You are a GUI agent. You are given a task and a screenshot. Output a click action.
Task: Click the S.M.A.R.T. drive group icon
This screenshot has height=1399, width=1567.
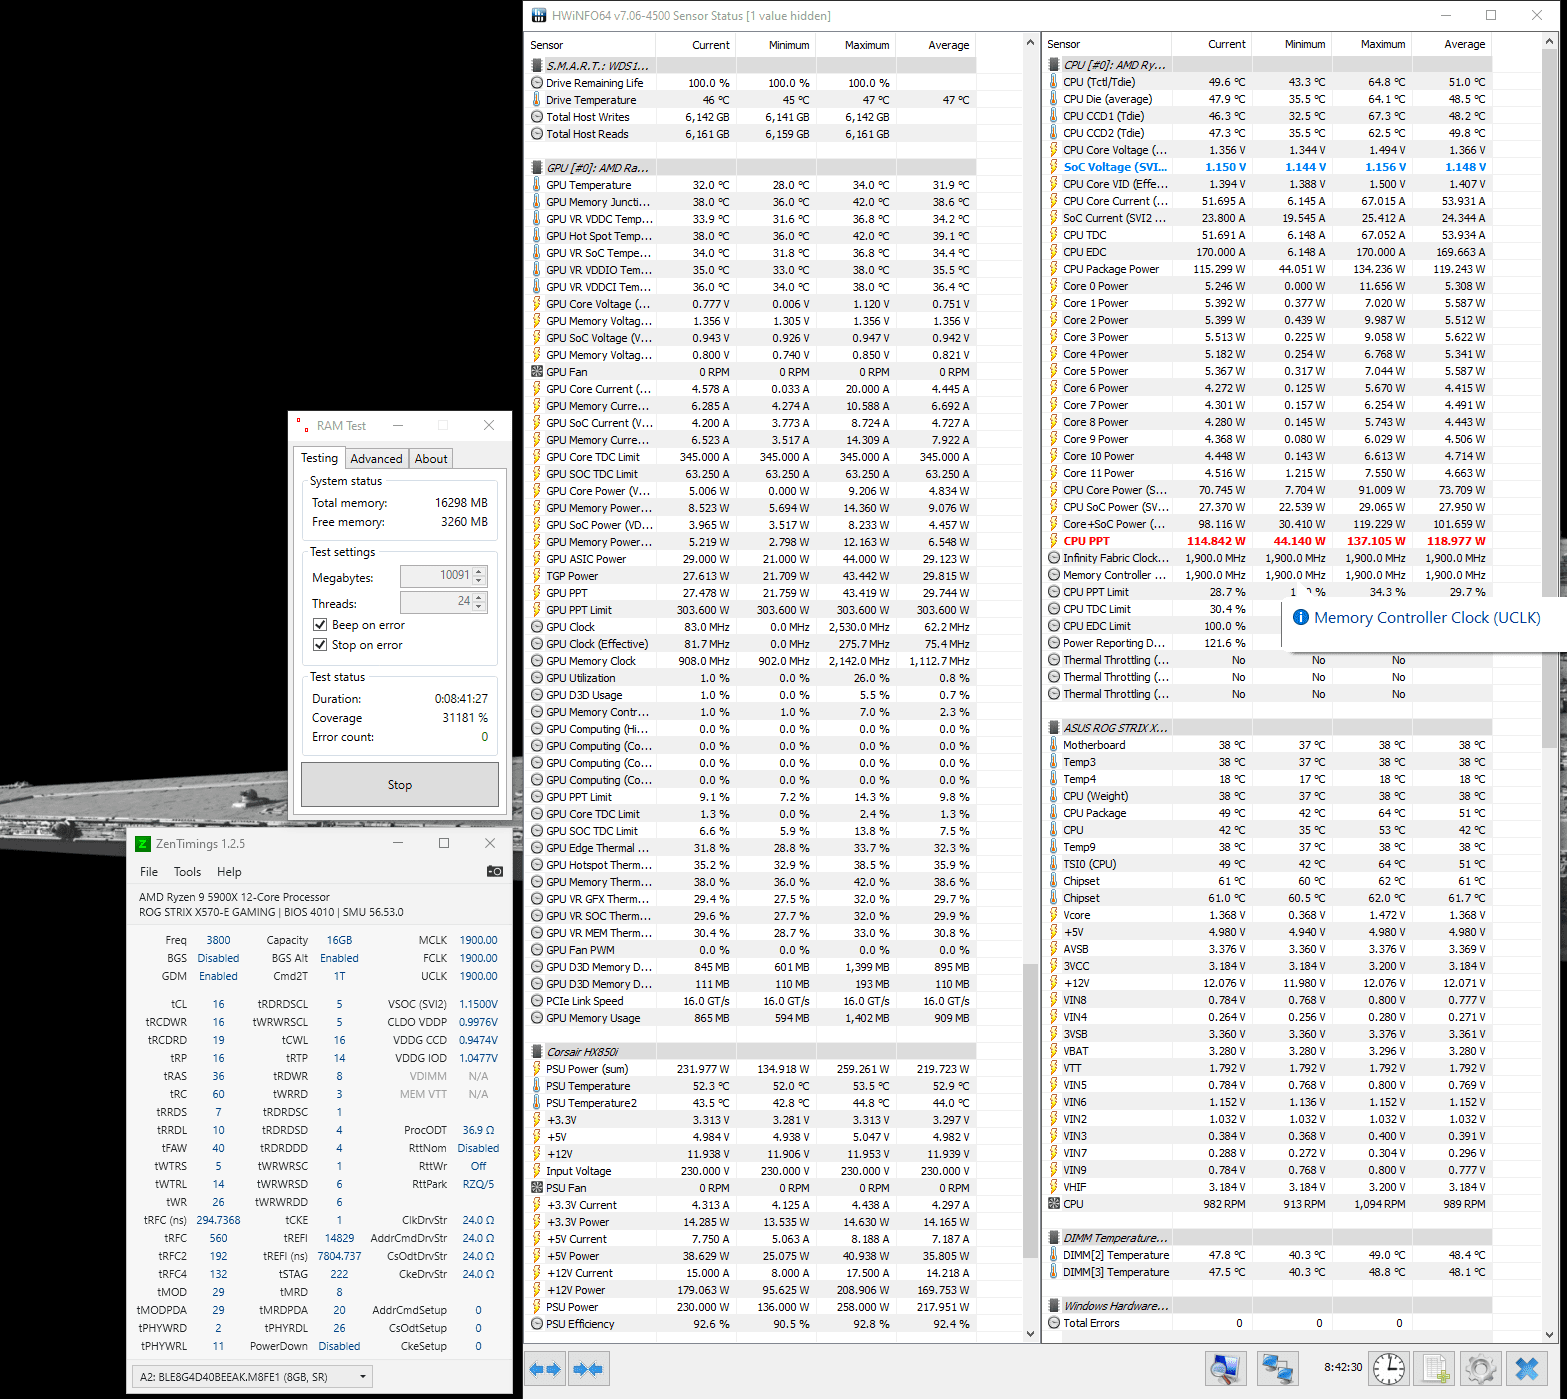(x=537, y=65)
